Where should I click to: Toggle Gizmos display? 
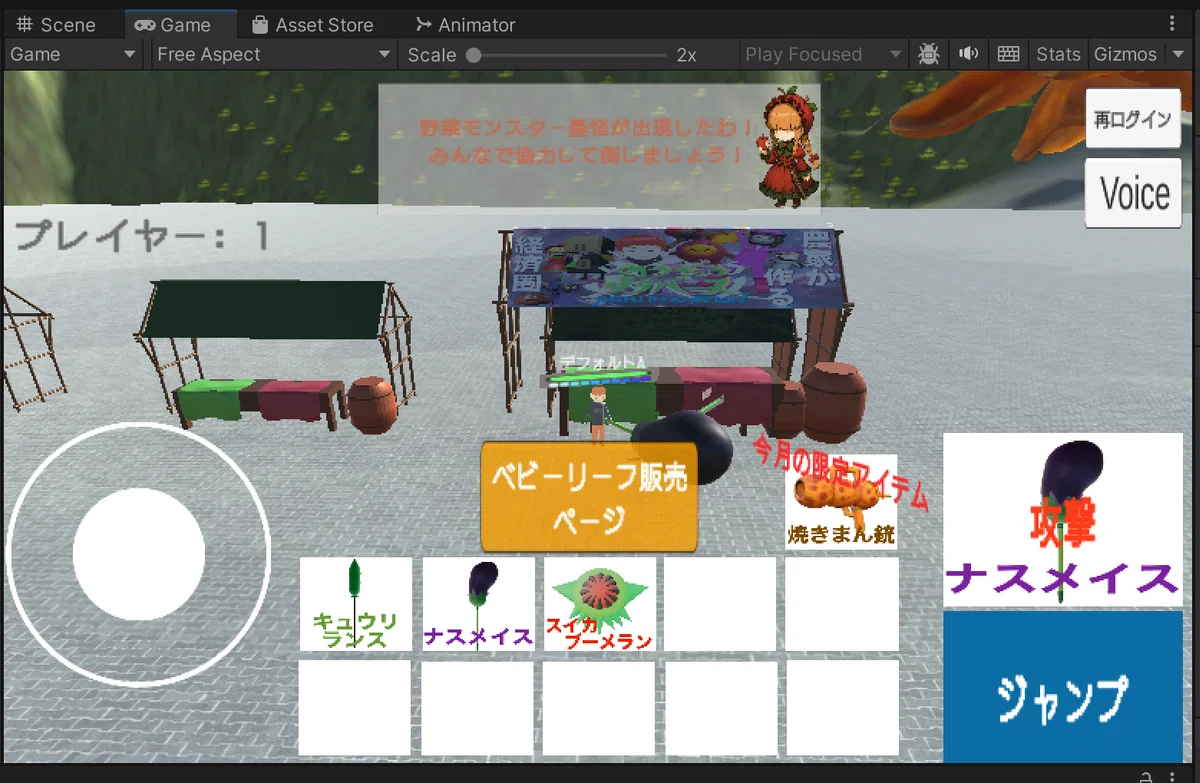[1125, 54]
